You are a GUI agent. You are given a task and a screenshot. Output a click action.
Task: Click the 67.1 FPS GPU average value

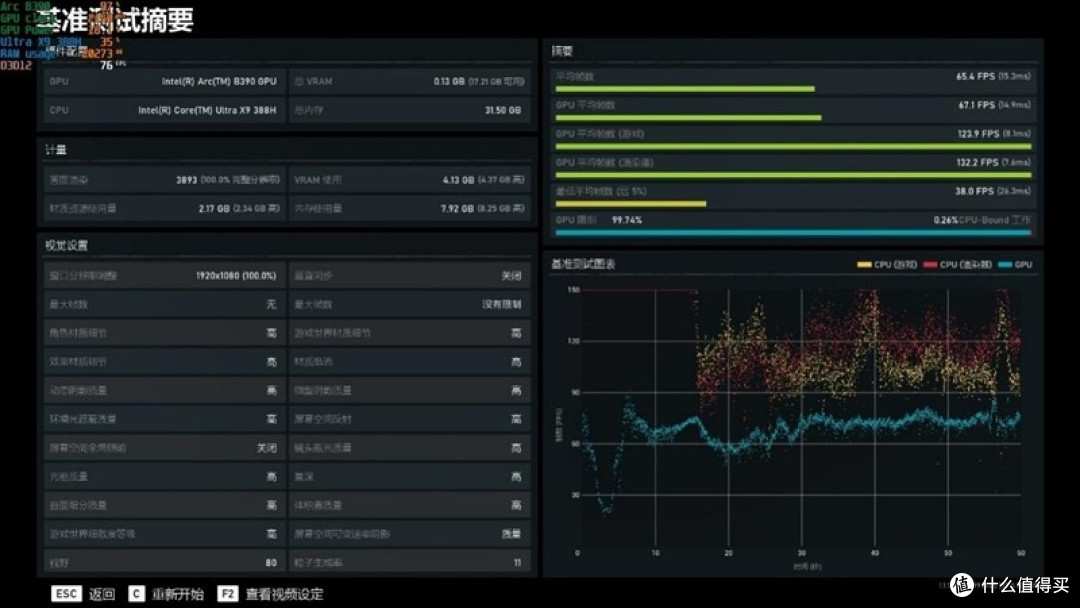[x=977, y=105]
